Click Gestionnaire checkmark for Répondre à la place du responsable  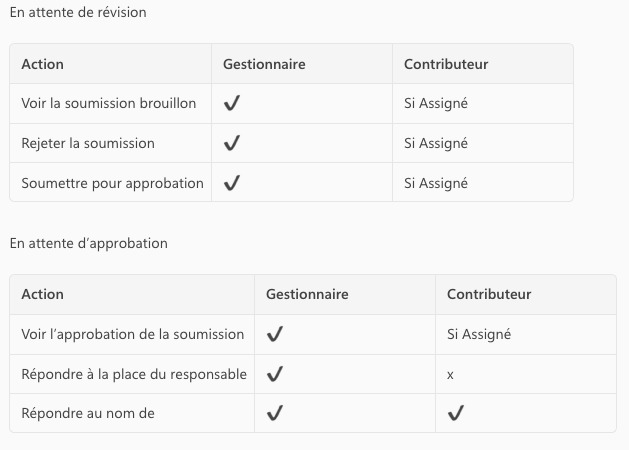click(x=275, y=374)
